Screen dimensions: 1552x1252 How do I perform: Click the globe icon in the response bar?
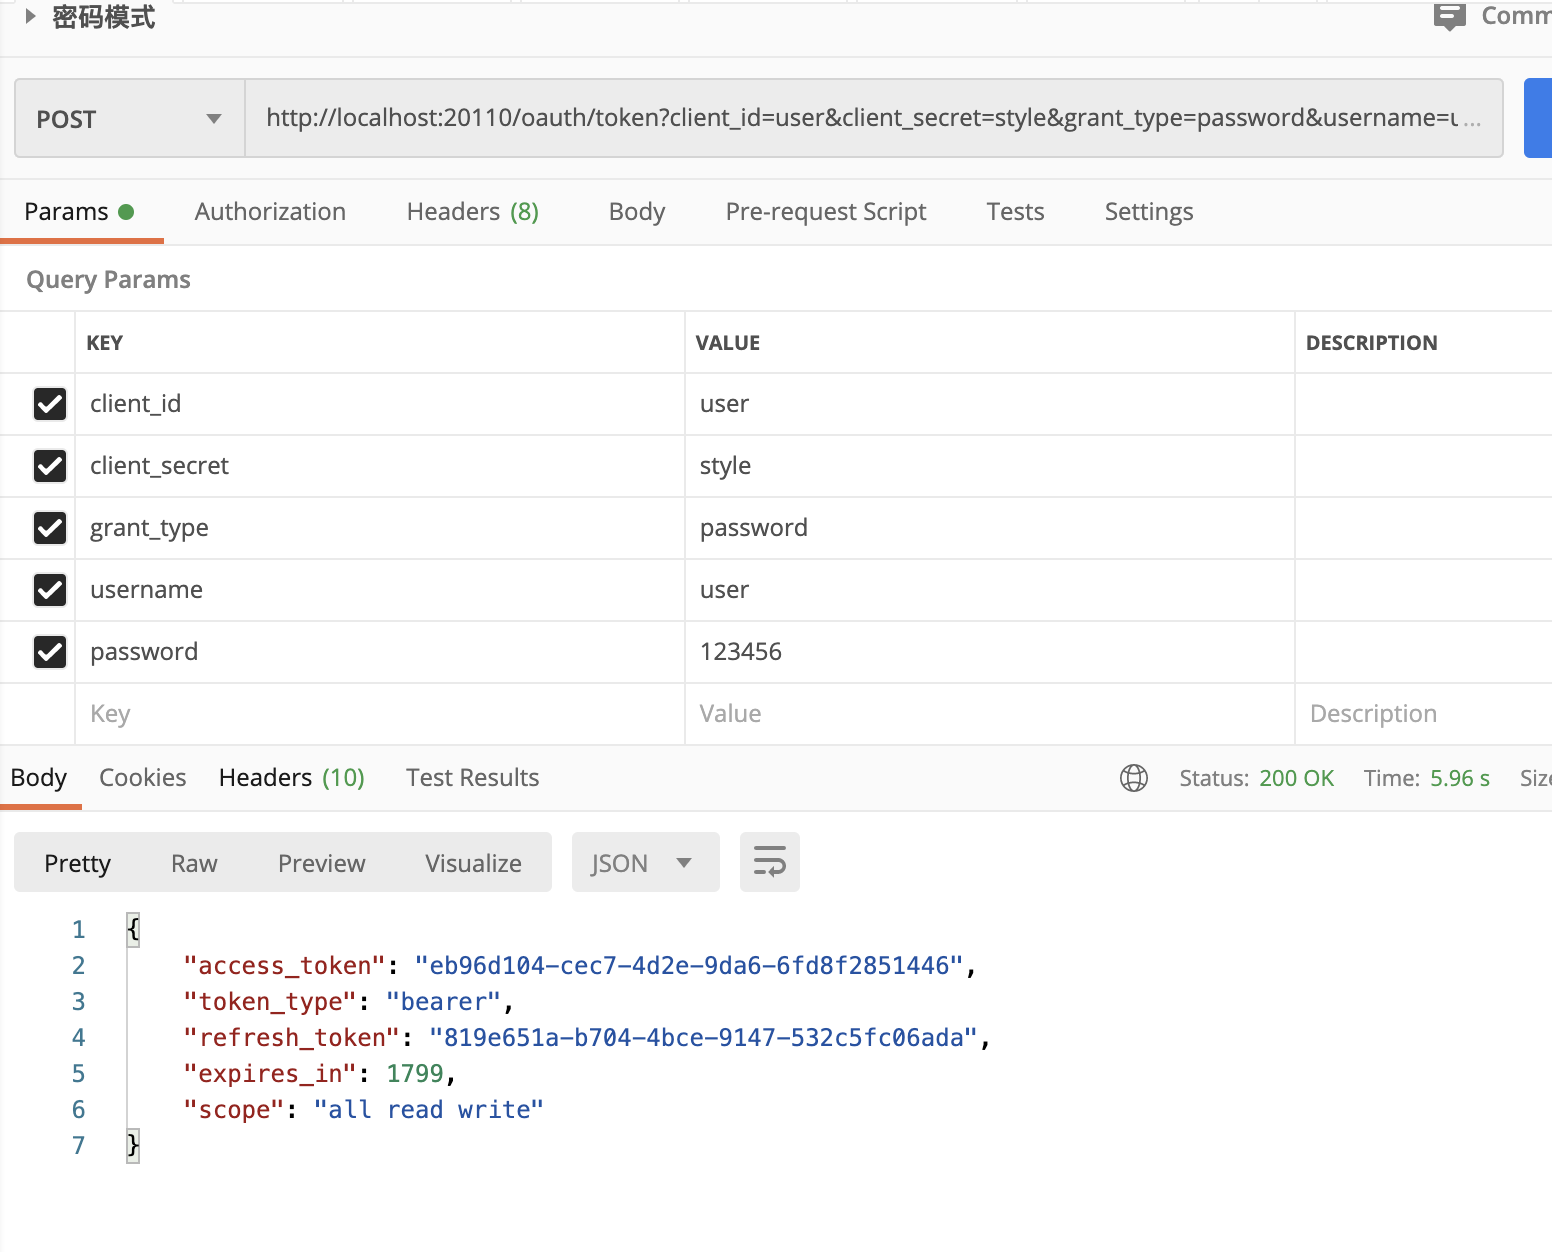(1134, 778)
